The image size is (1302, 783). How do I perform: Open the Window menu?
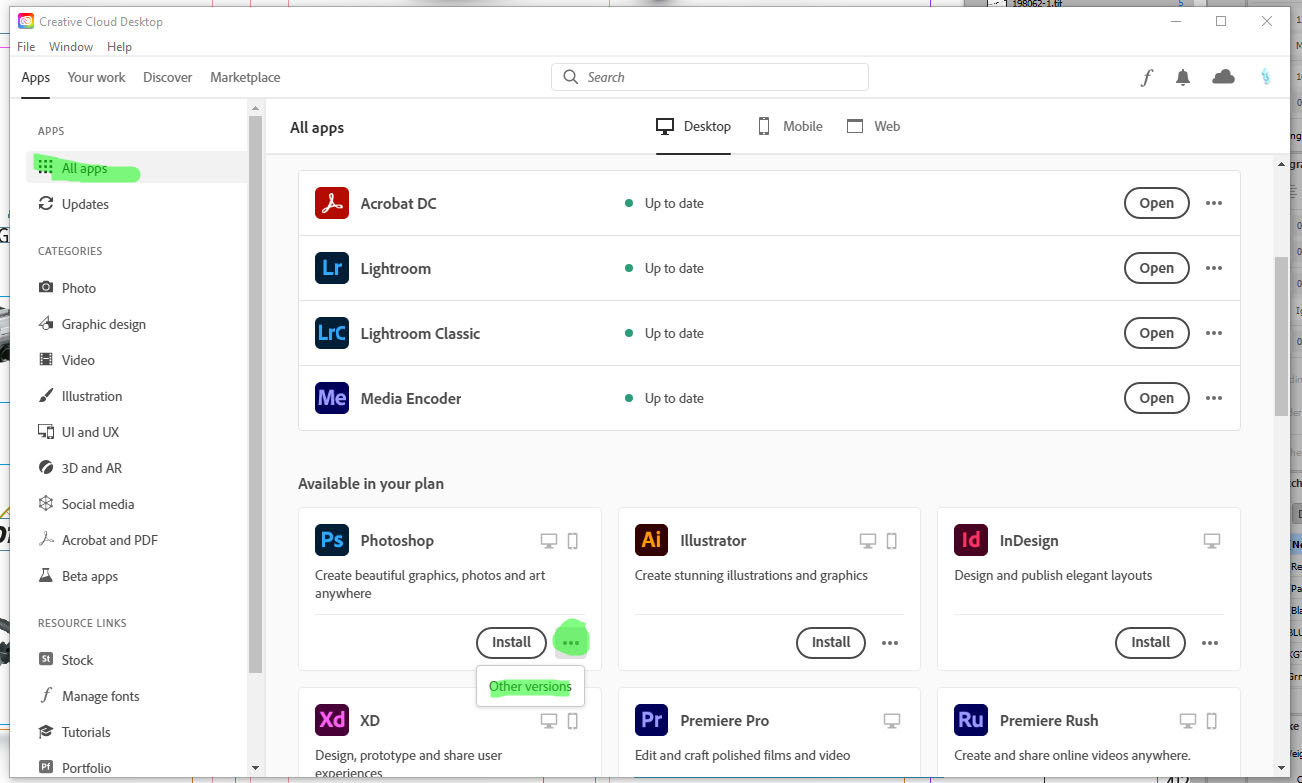coord(71,47)
